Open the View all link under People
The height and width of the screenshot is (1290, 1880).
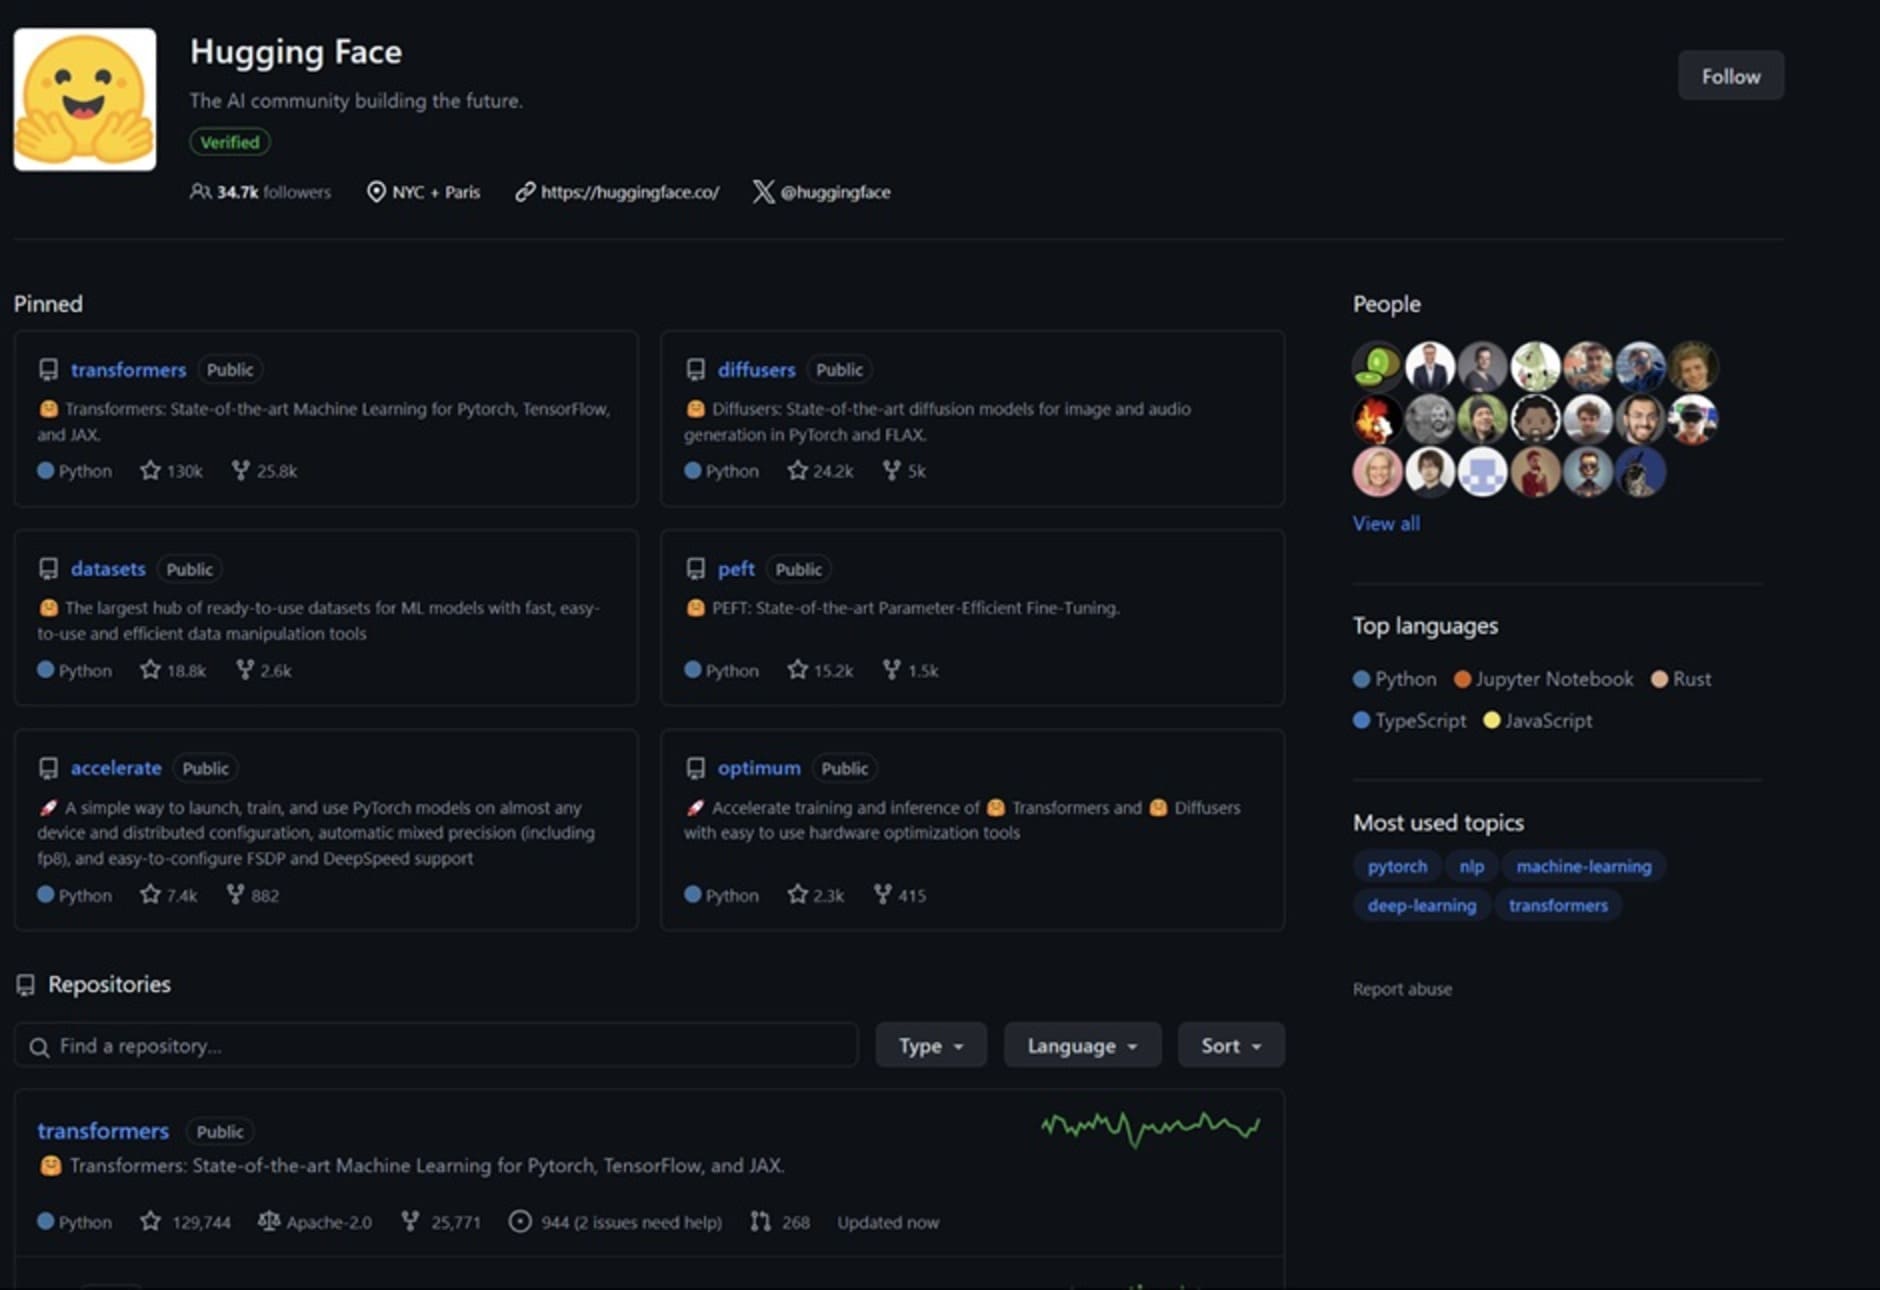(1386, 523)
